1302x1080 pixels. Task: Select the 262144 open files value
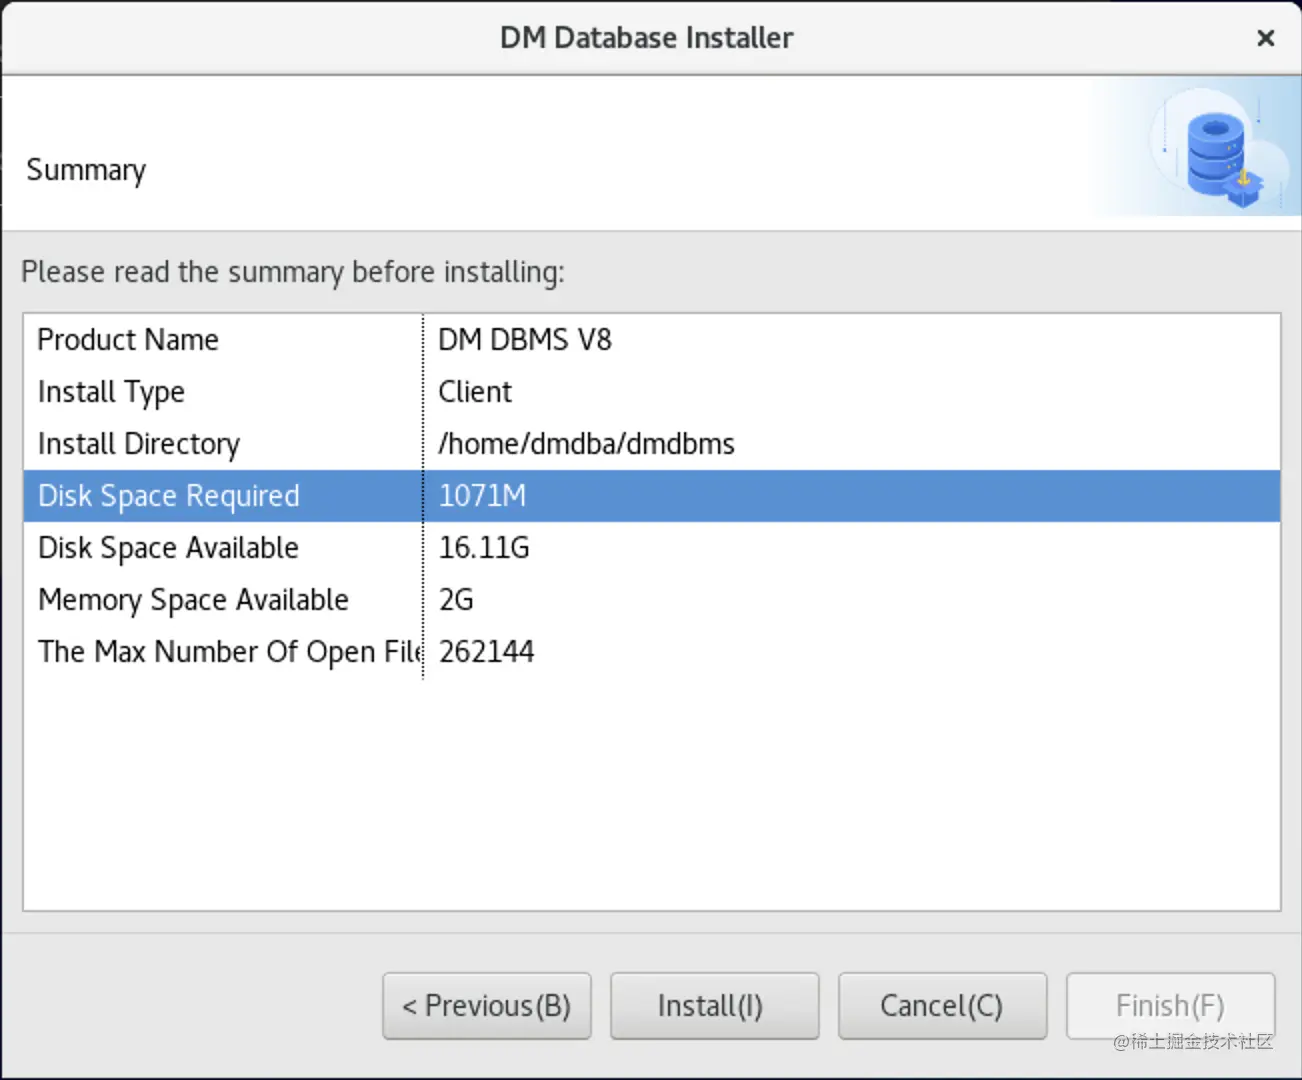pyautogui.click(x=486, y=652)
